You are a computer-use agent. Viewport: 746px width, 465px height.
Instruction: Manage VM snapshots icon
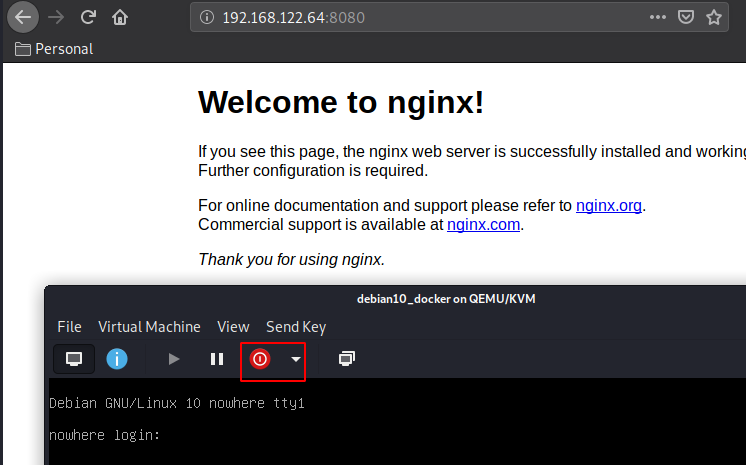click(347, 359)
